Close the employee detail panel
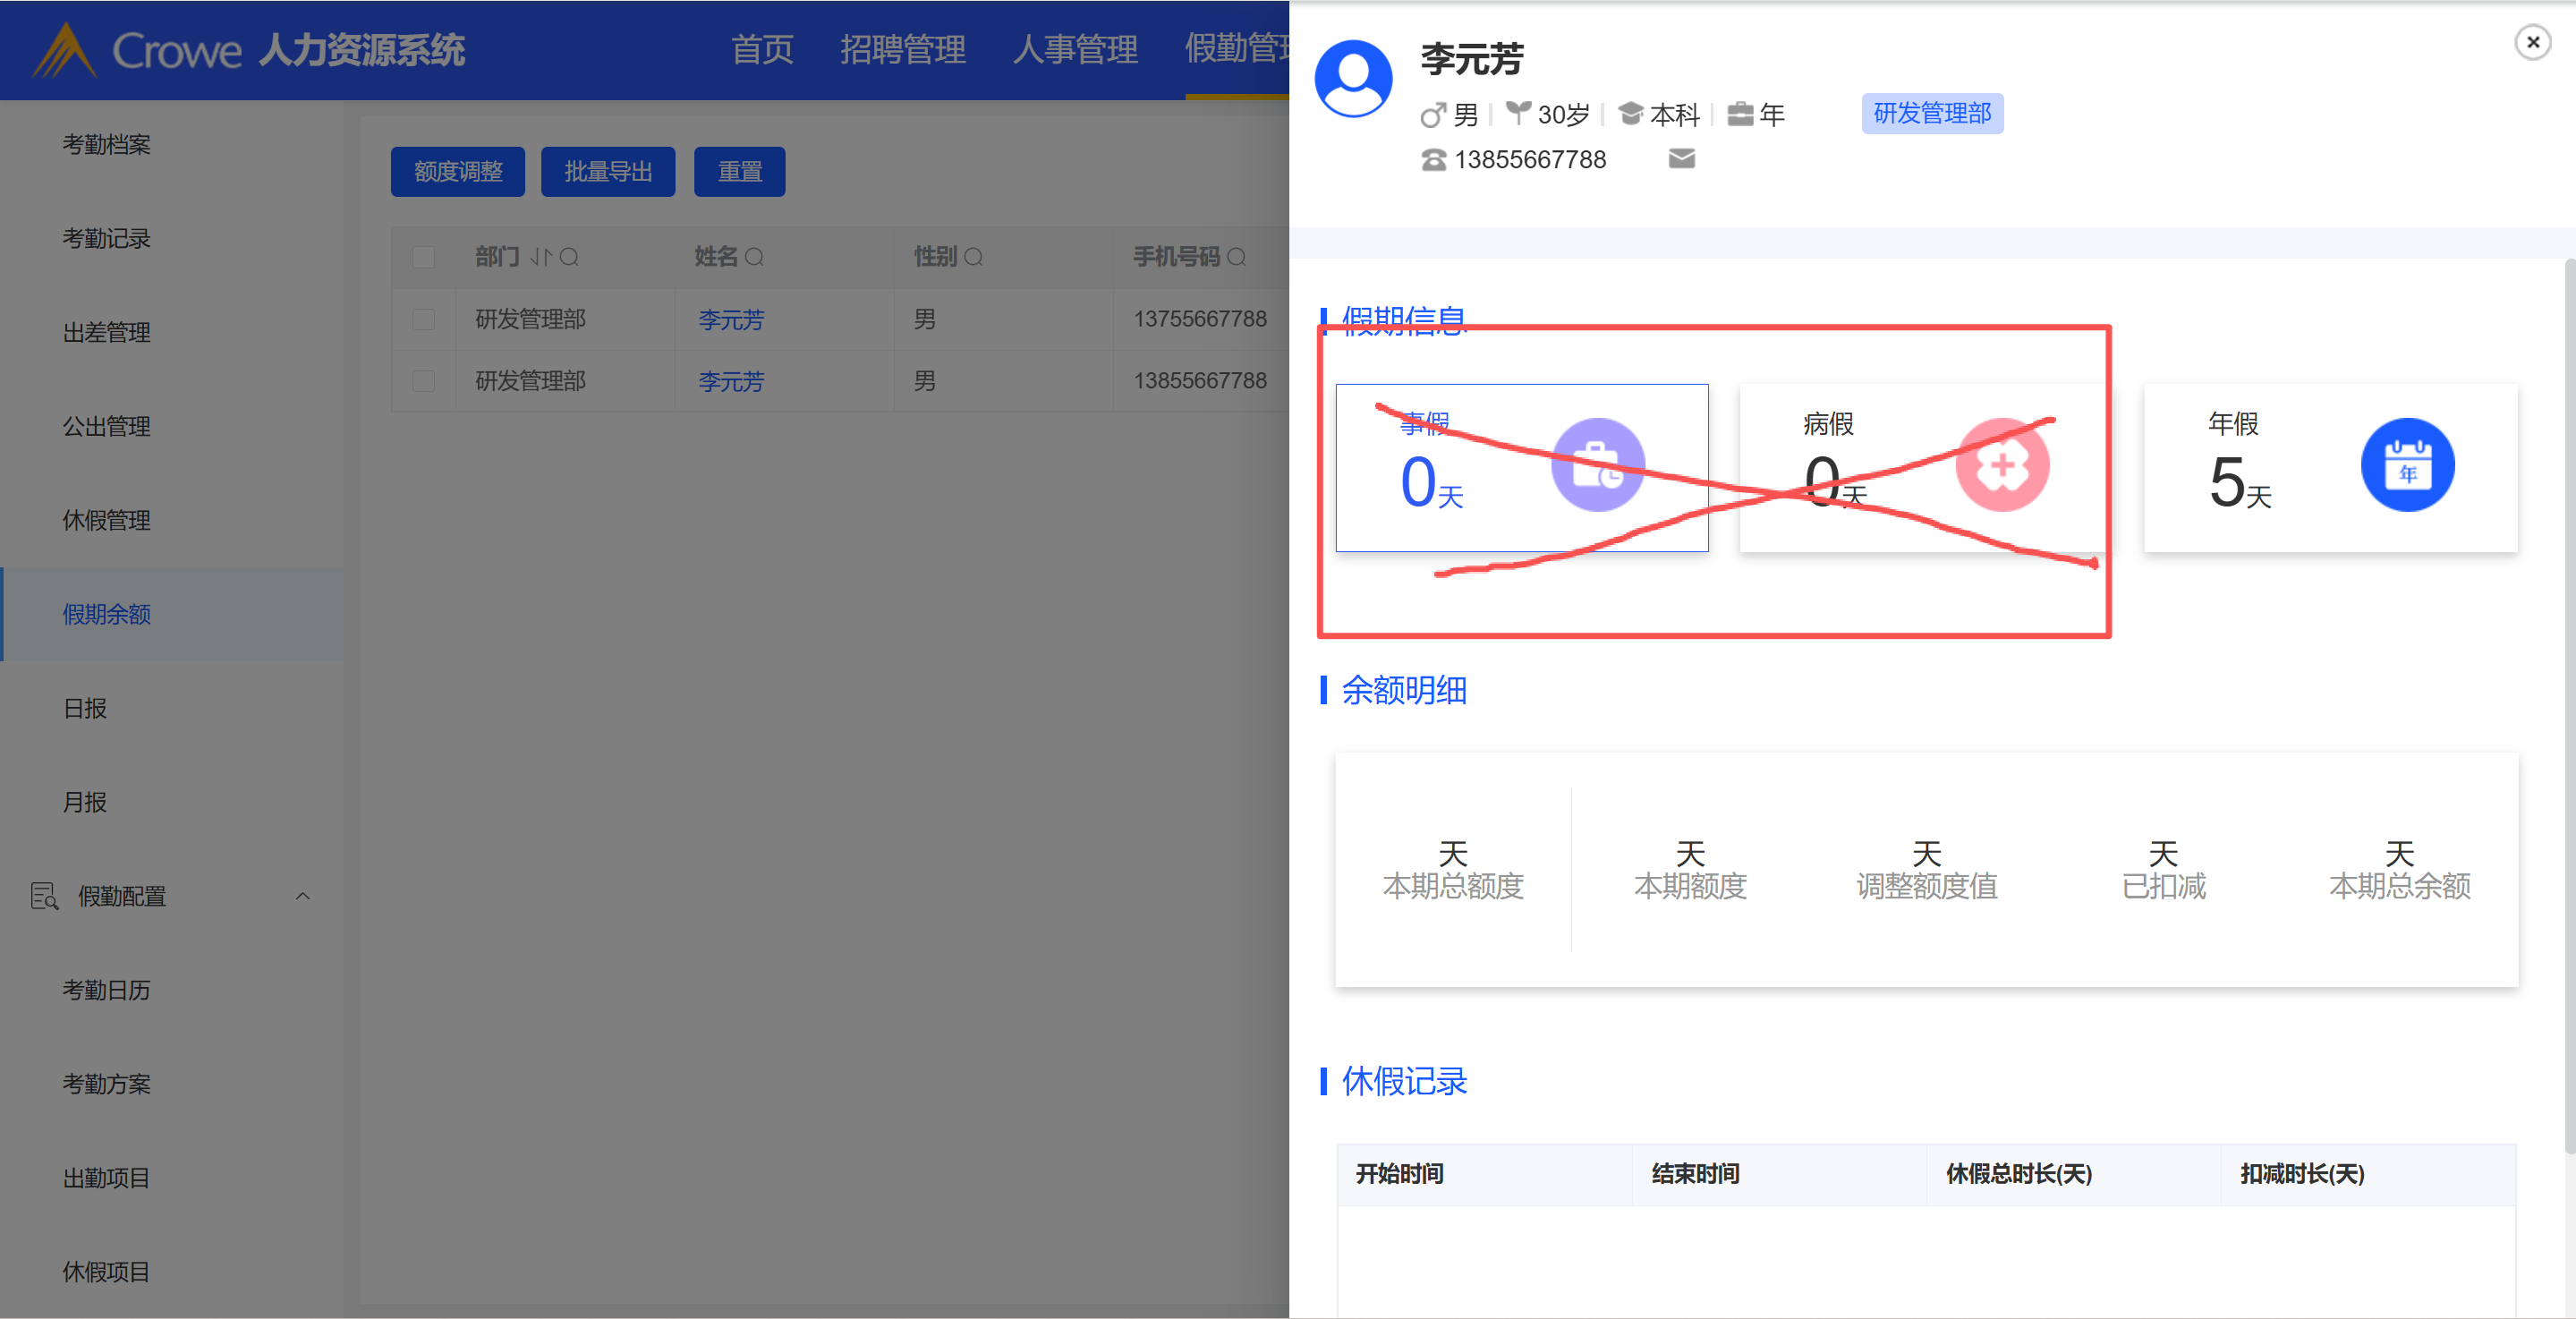 coord(2532,42)
